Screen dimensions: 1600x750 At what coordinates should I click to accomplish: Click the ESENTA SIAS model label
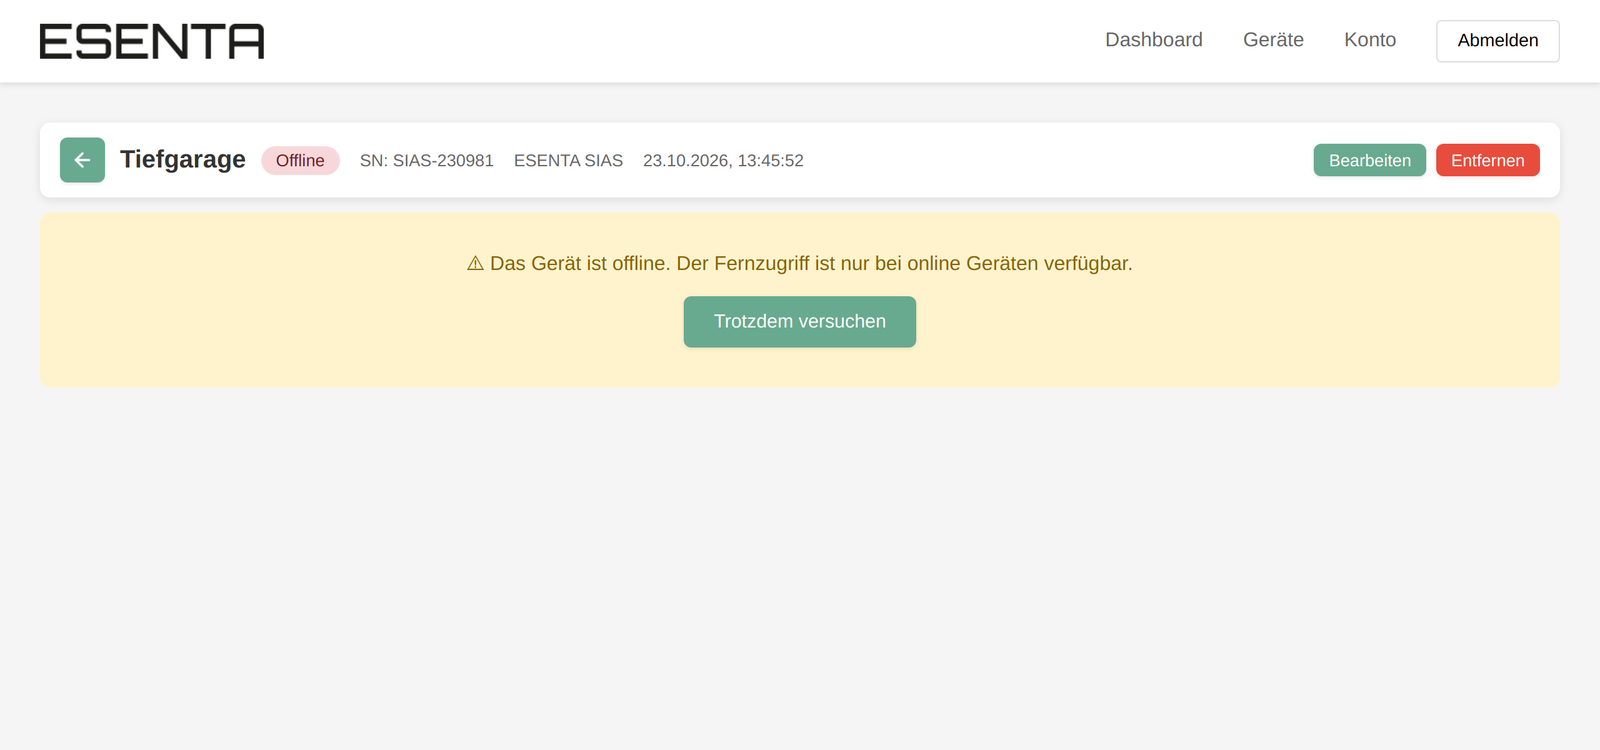[568, 161]
